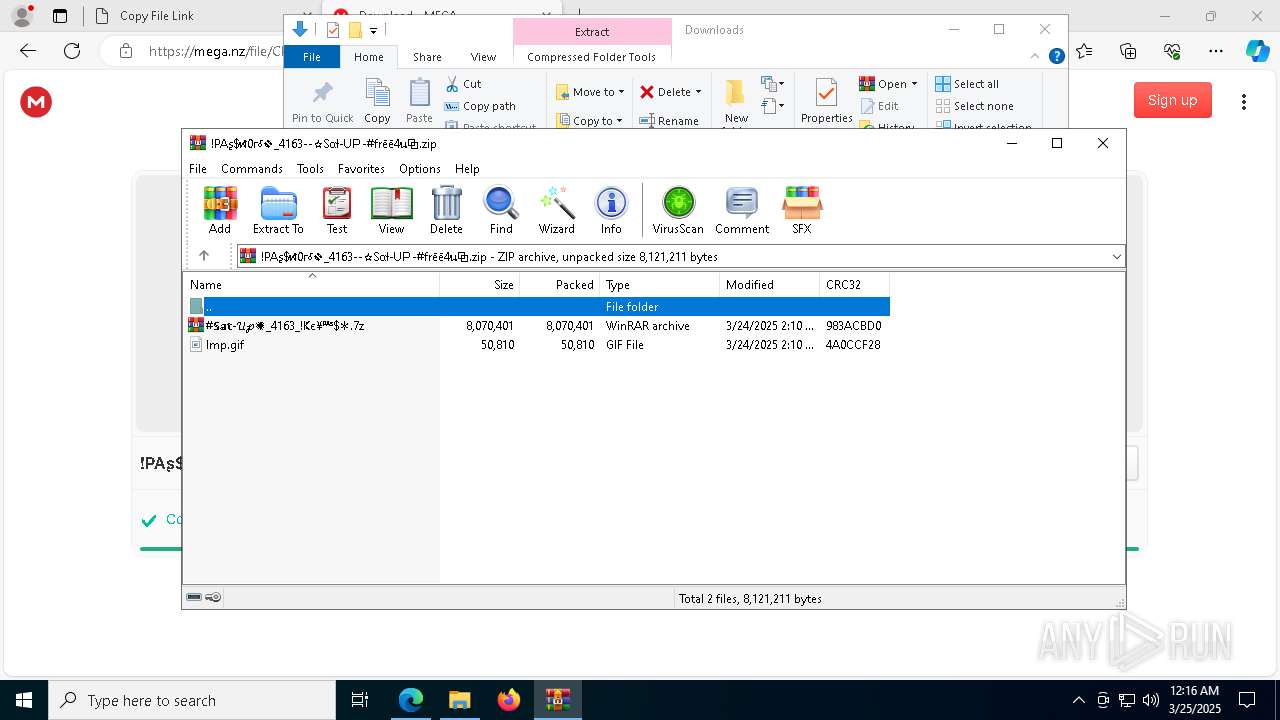The image size is (1280, 720).
Task: Open the browser's settings and more menu
Action: tap(1216, 51)
